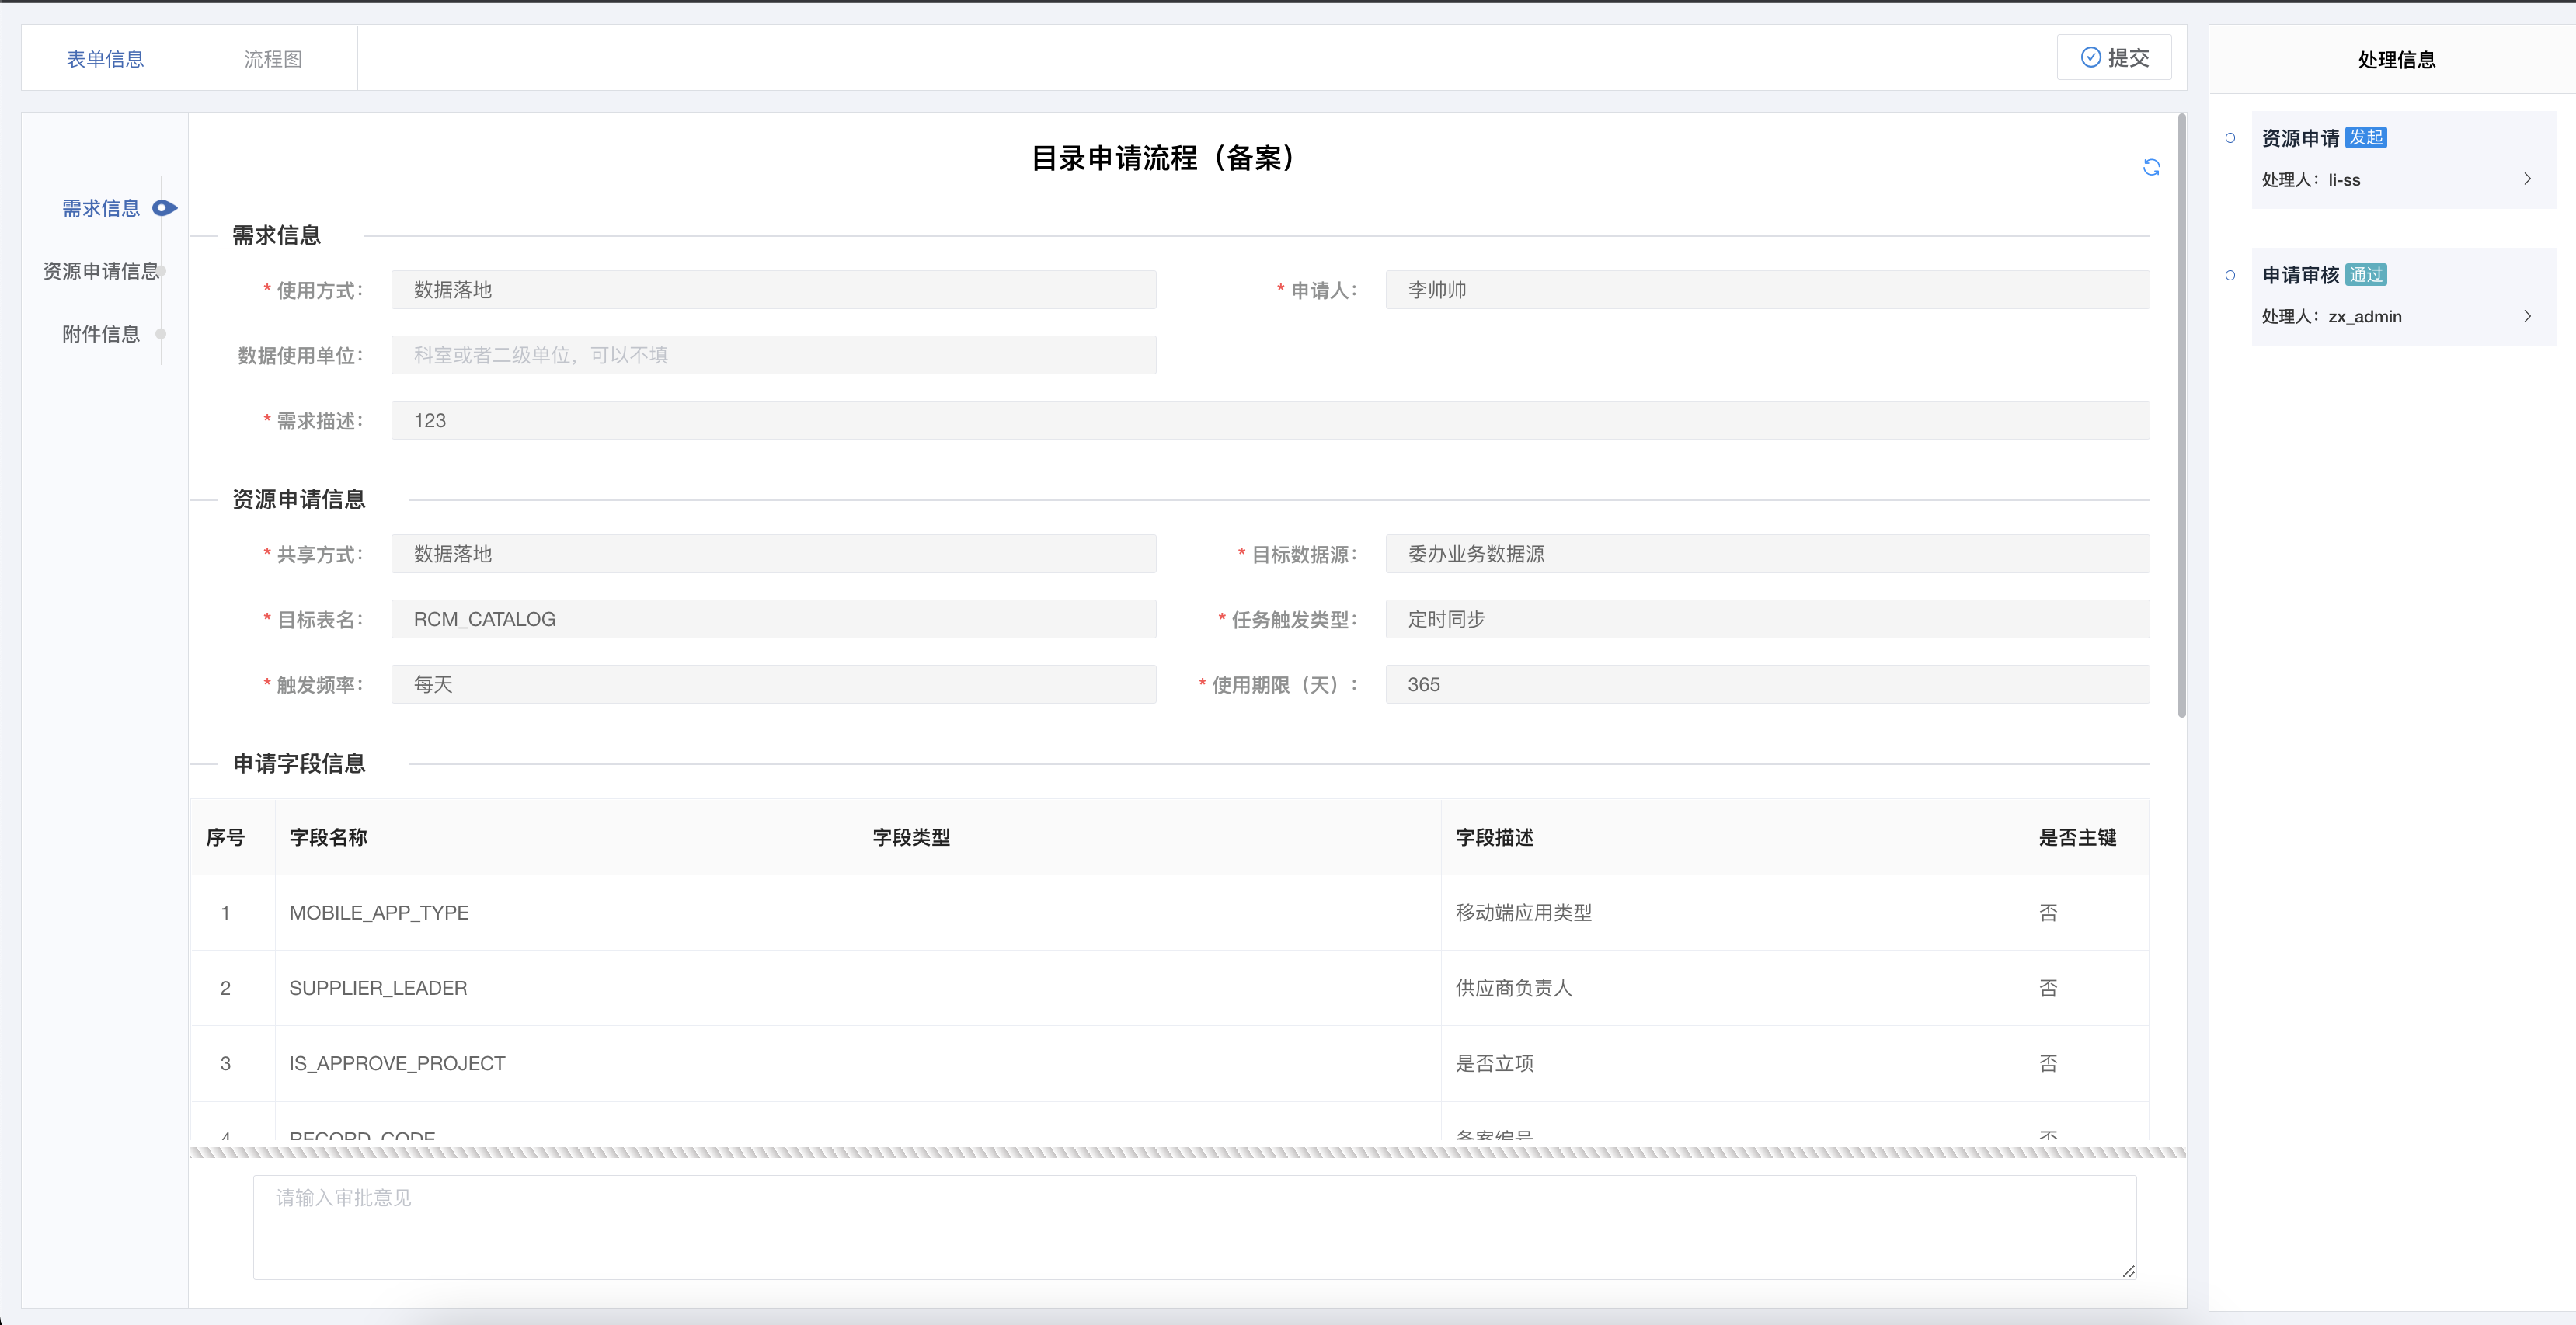This screenshot has width=2576, height=1325.
Task: Submit the form with the 提交 button
Action: [2114, 57]
